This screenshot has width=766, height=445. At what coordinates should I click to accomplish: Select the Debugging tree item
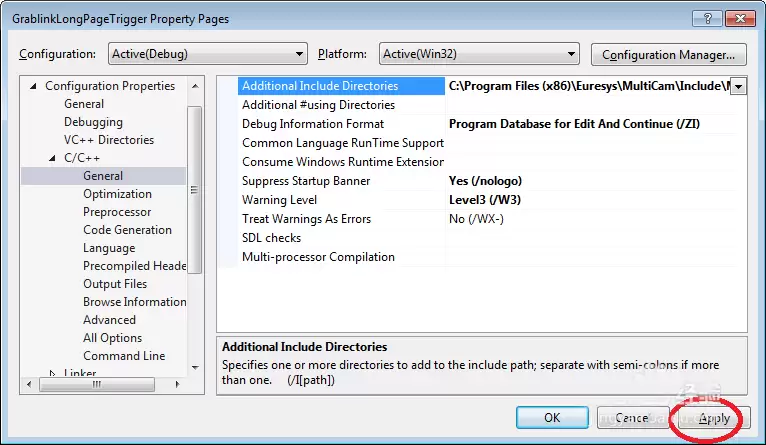(93, 122)
